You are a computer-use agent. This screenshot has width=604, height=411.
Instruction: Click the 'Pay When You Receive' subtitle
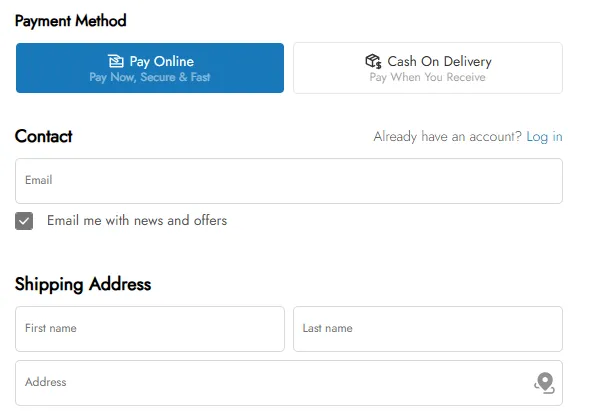(428, 77)
